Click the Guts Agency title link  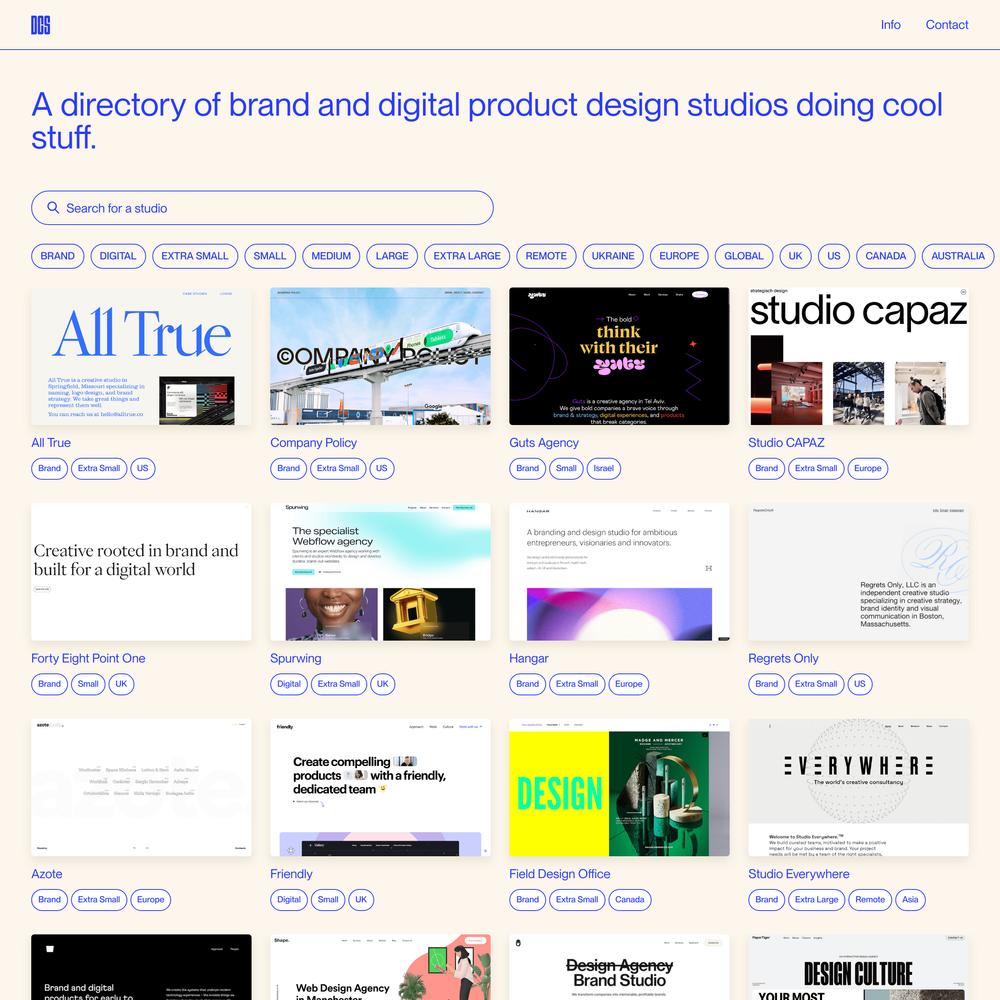click(544, 443)
